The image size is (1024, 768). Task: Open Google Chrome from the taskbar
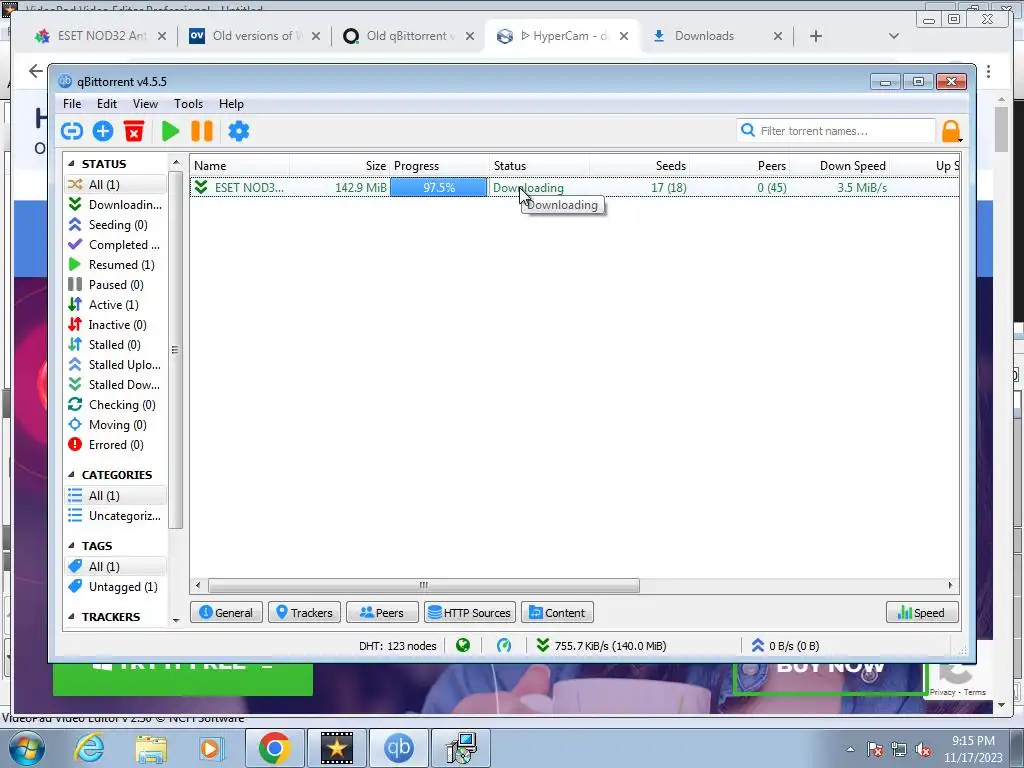tap(274, 748)
